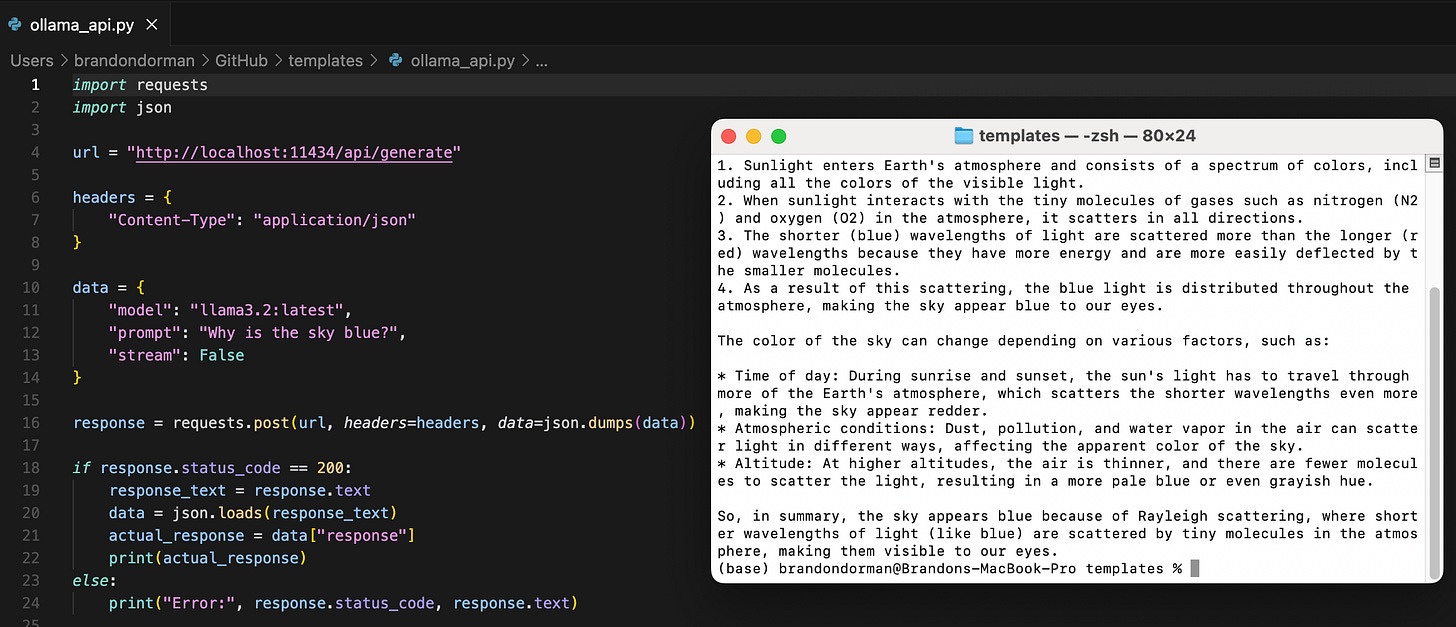The image size is (1456, 627).
Task: Click on 'import requests' code line
Action: click(140, 85)
